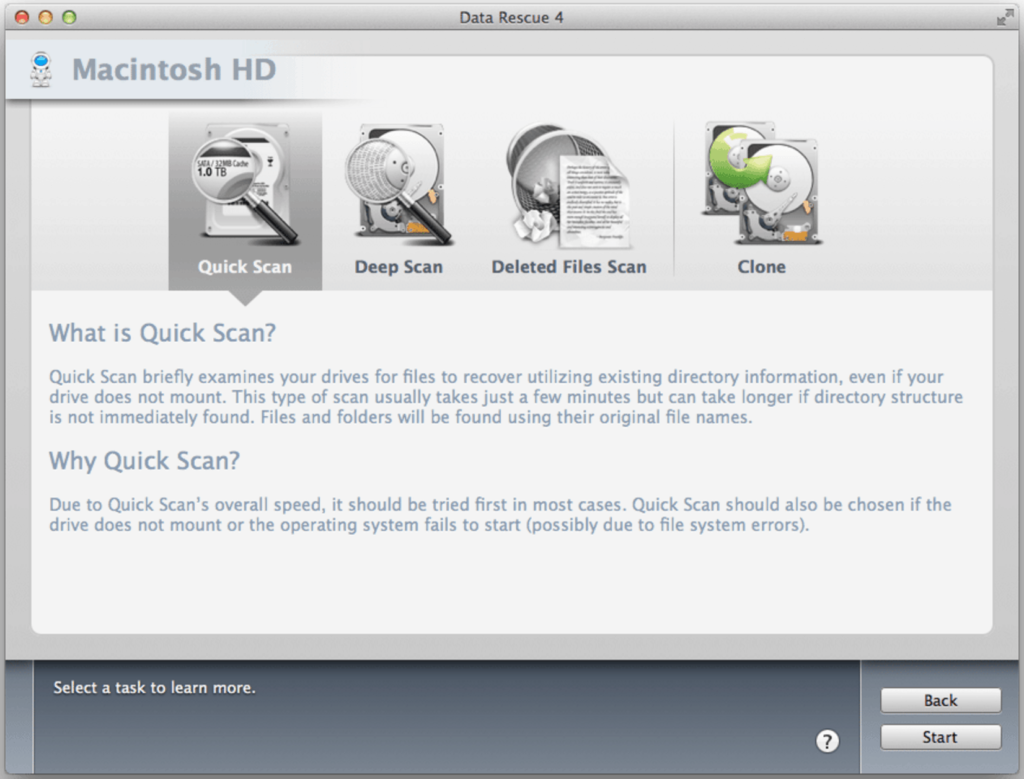Click the robot mascot icon beside Macintosh HD
1024x779 pixels.
(41, 70)
